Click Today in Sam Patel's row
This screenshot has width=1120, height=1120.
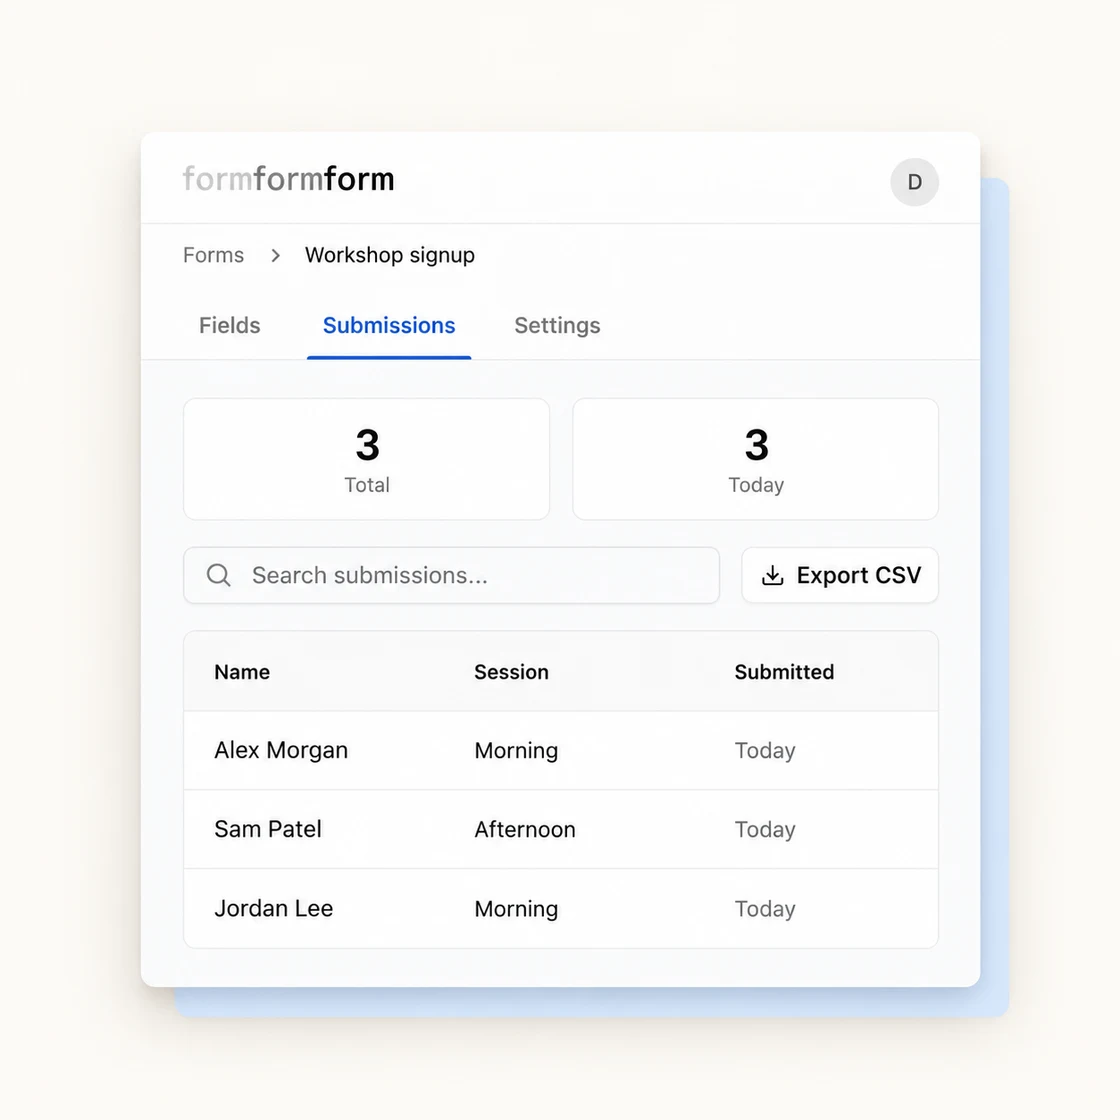click(765, 830)
